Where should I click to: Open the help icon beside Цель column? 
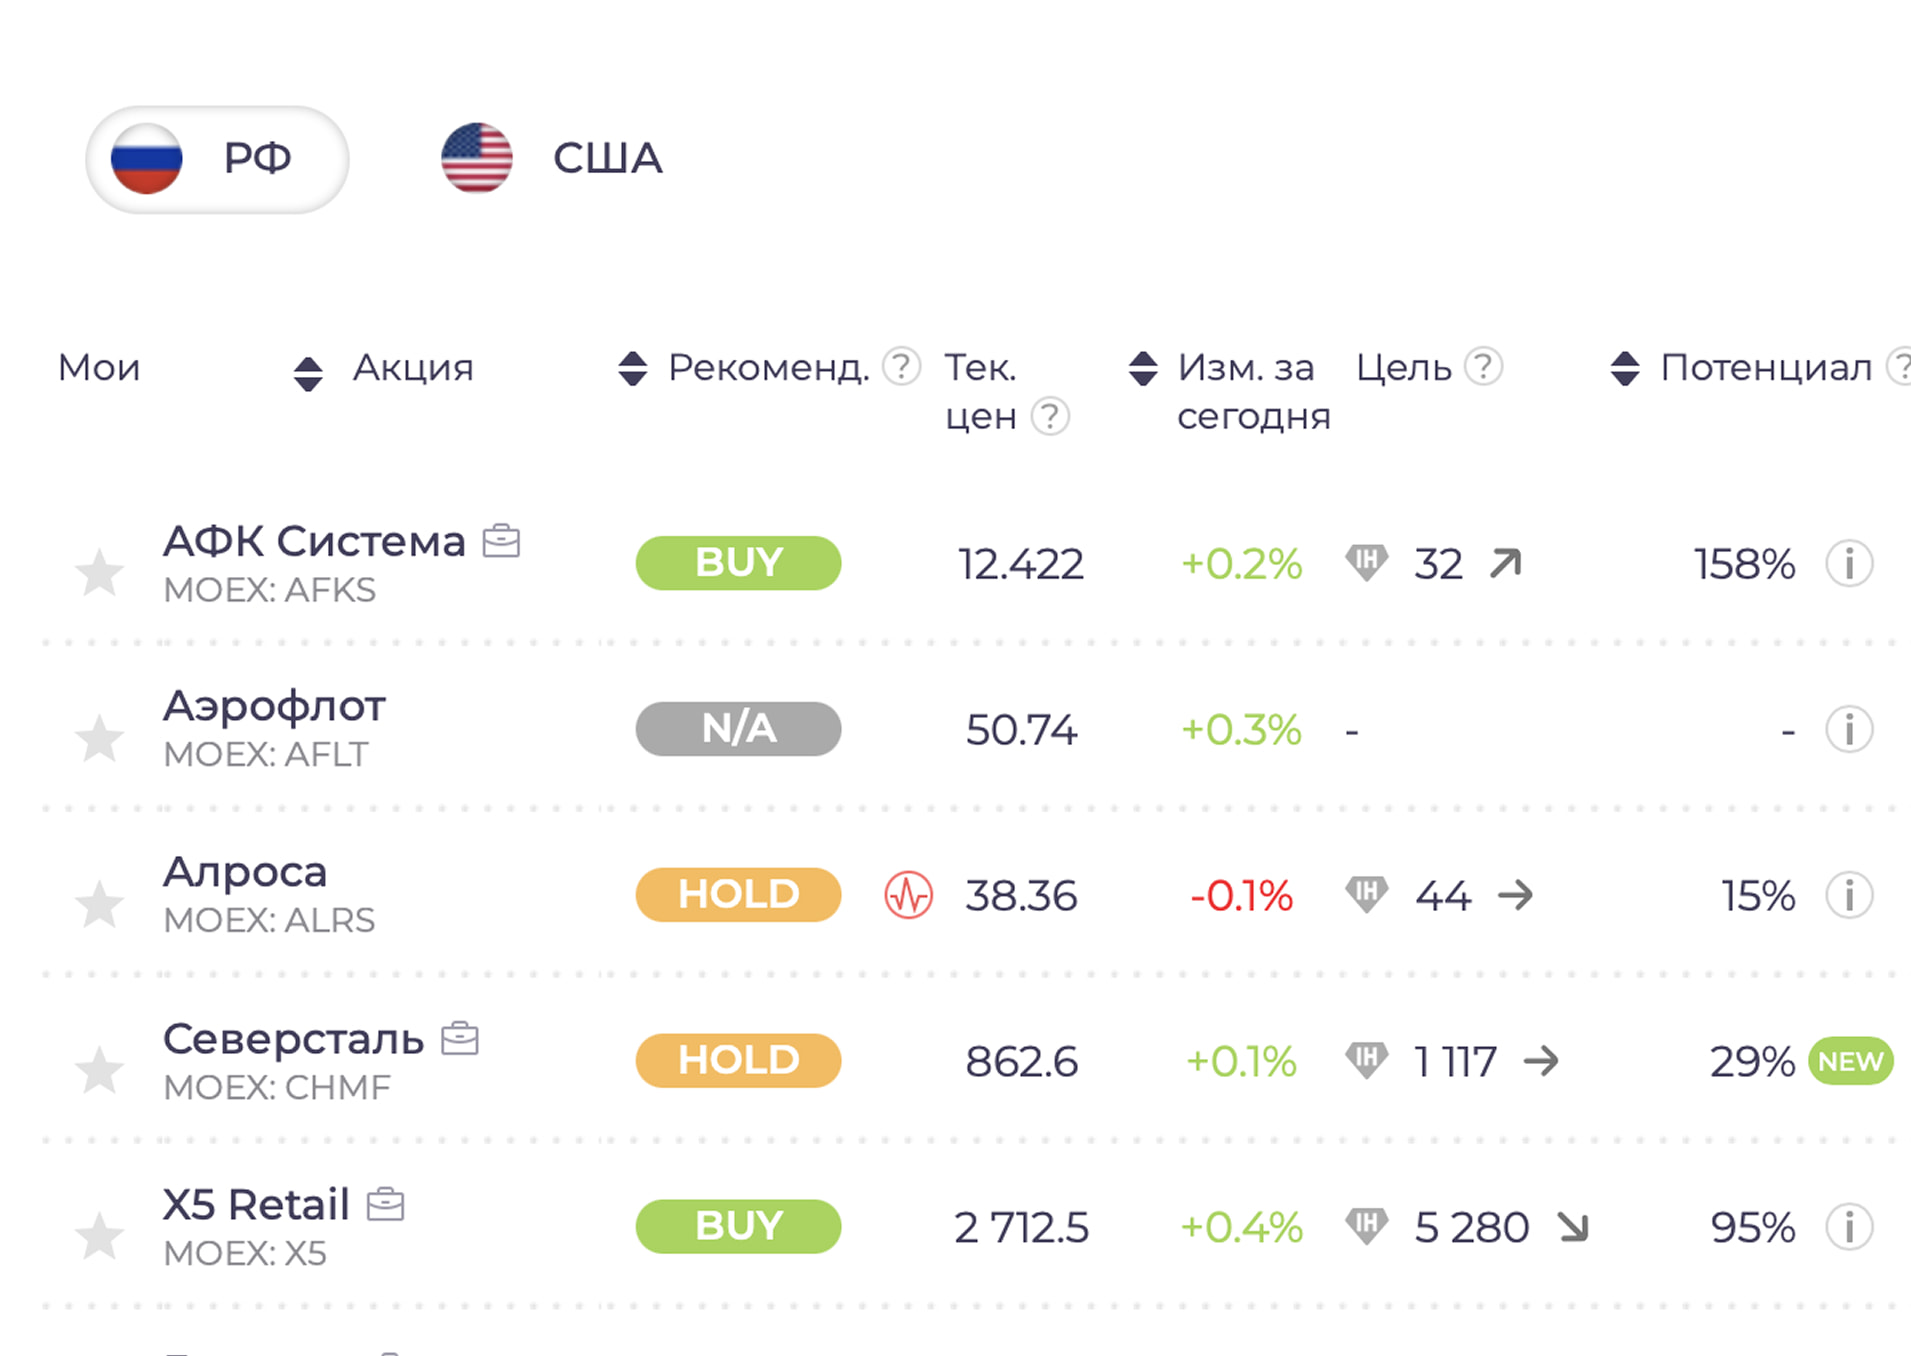point(1484,368)
